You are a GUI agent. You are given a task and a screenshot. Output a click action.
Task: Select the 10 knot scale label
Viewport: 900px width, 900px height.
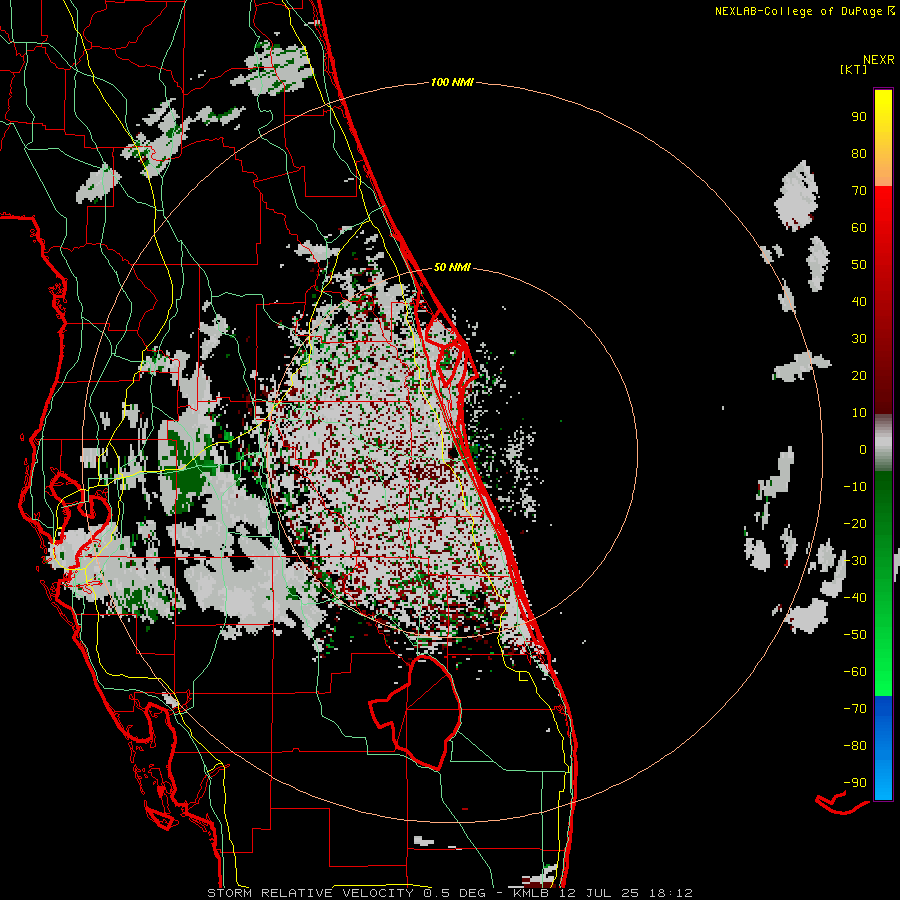click(x=859, y=413)
